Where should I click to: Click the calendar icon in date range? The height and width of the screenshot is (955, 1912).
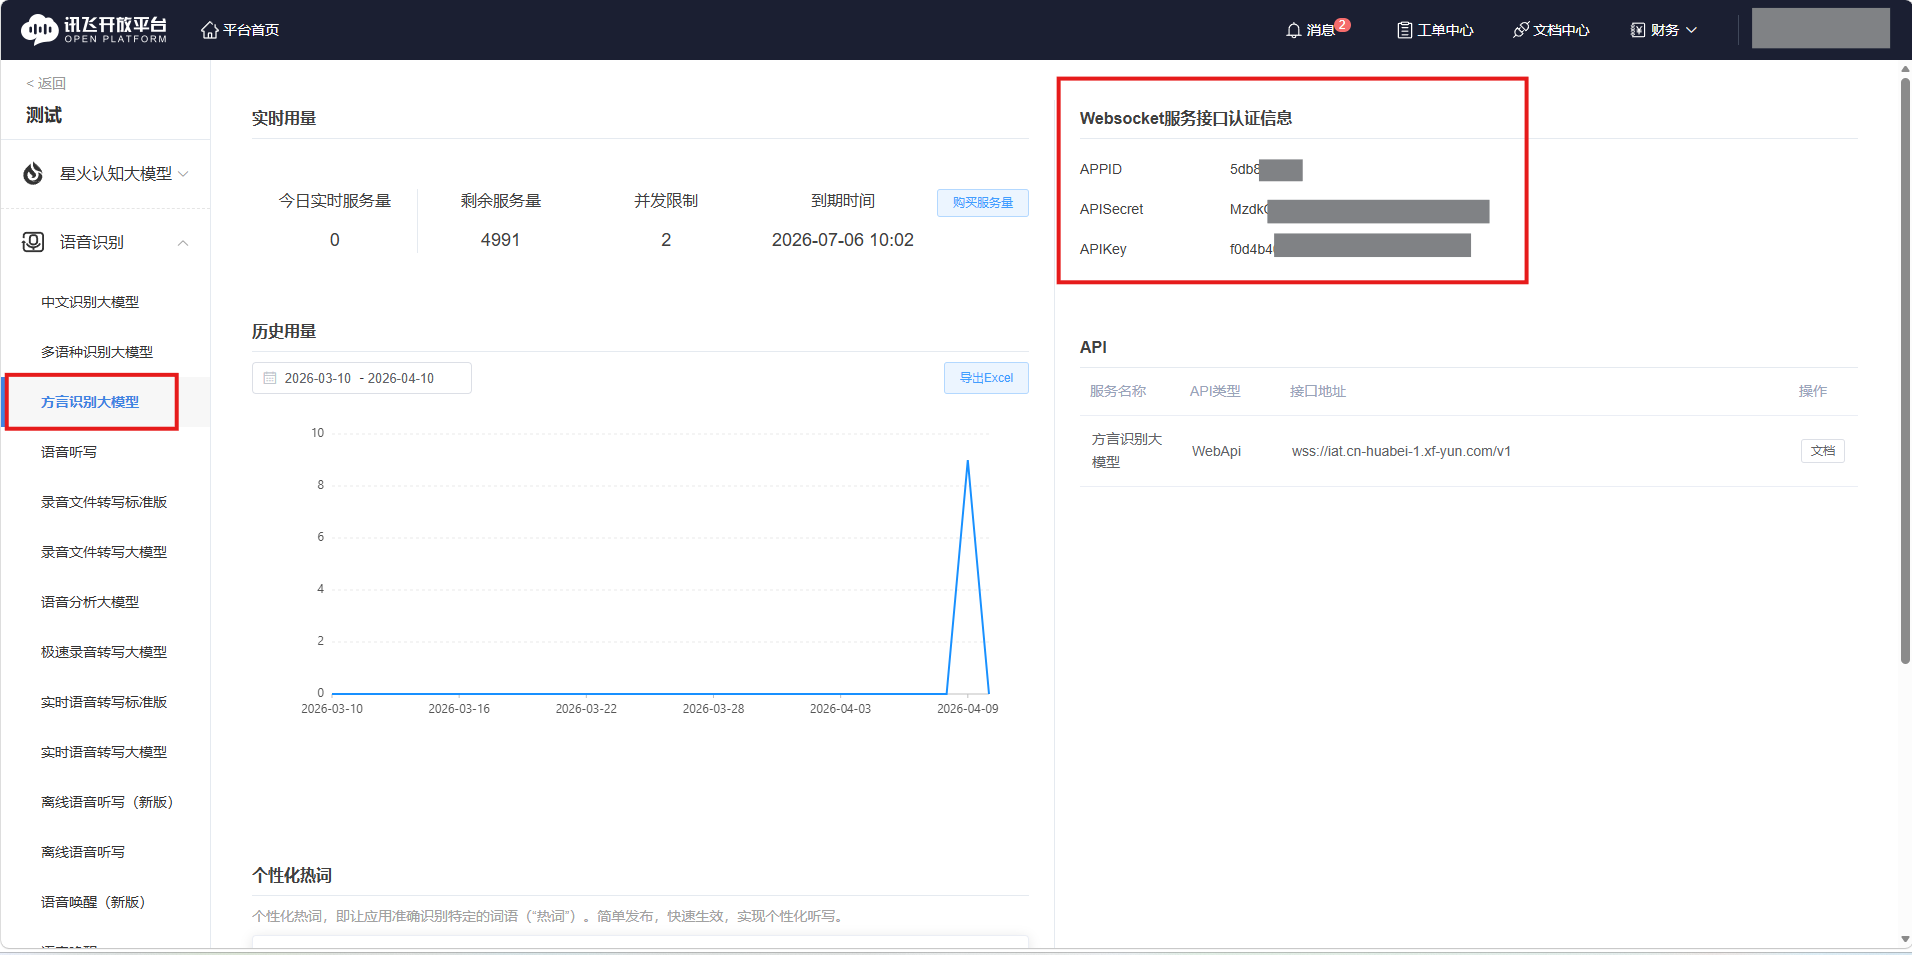tap(270, 378)
